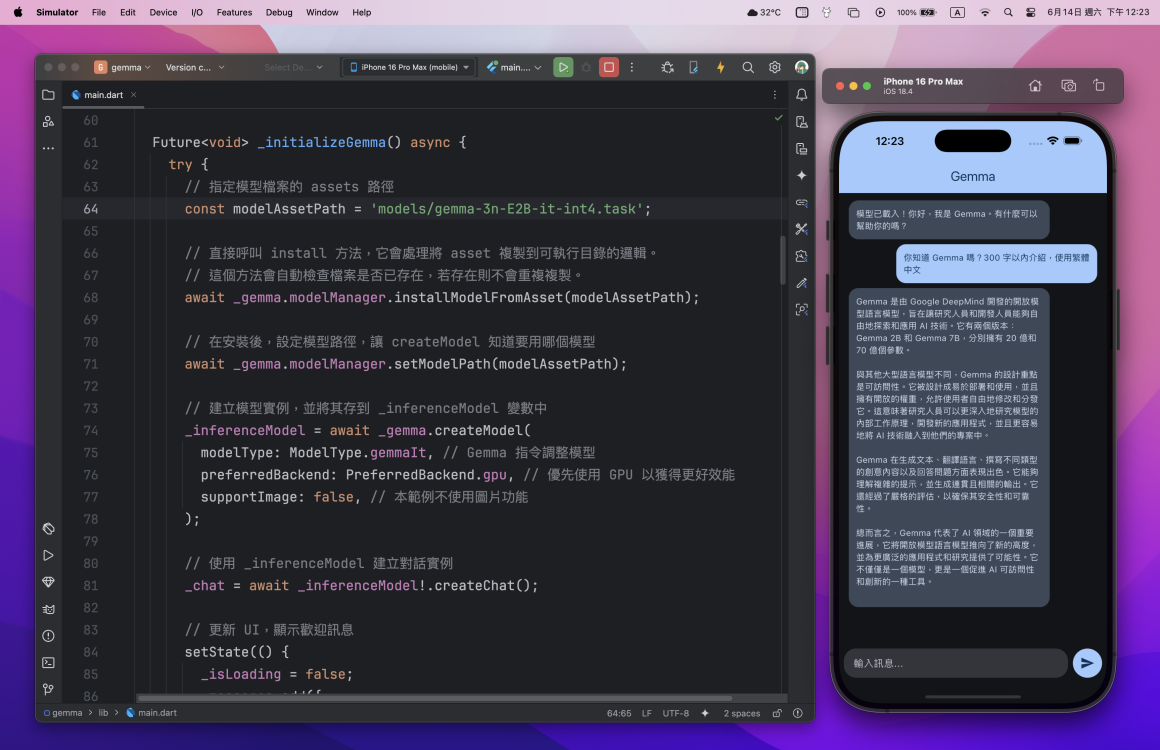Screen dimensions: 1160x750
Task: Stop the running app with red button
Action: coord(609,67)
